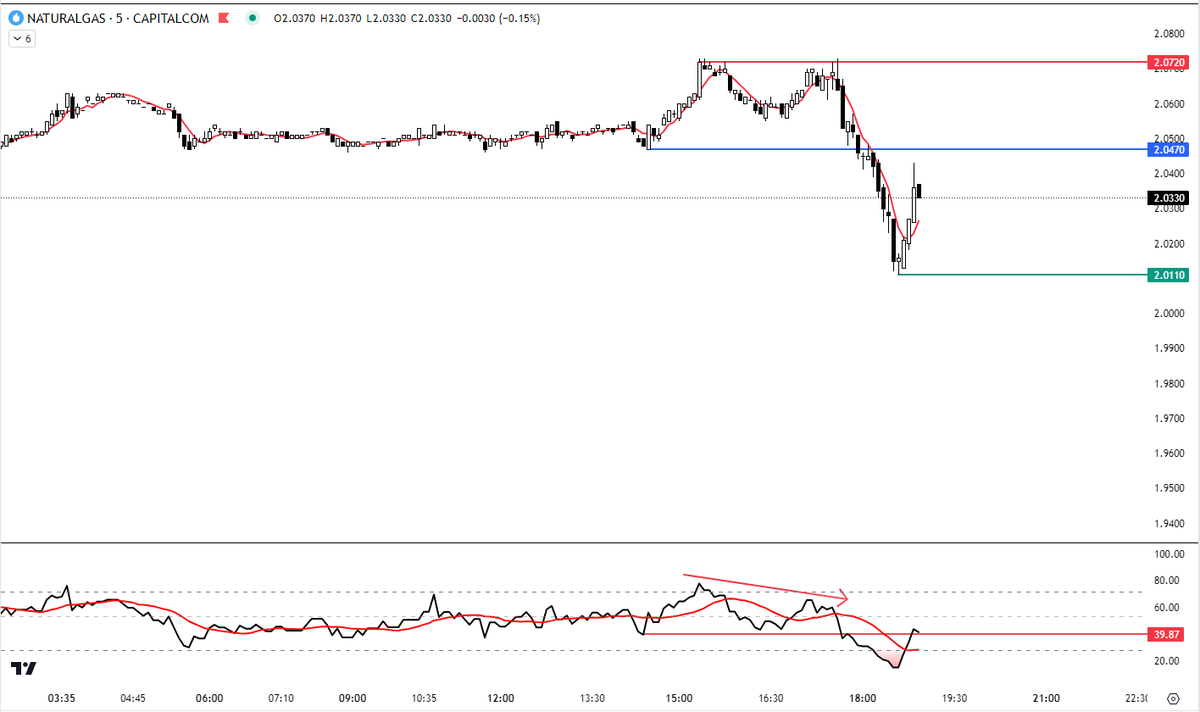Click the TradingView logo
1200x712 pixels.
pyautogui.click(x=25, y=668)
